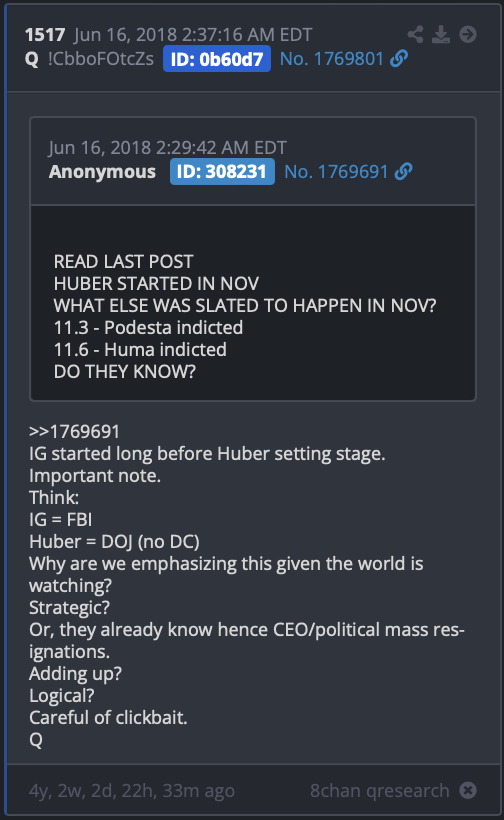Click the Jun 16, 2018 2:37:16 AM EDT timestamp

coord(193,35)
